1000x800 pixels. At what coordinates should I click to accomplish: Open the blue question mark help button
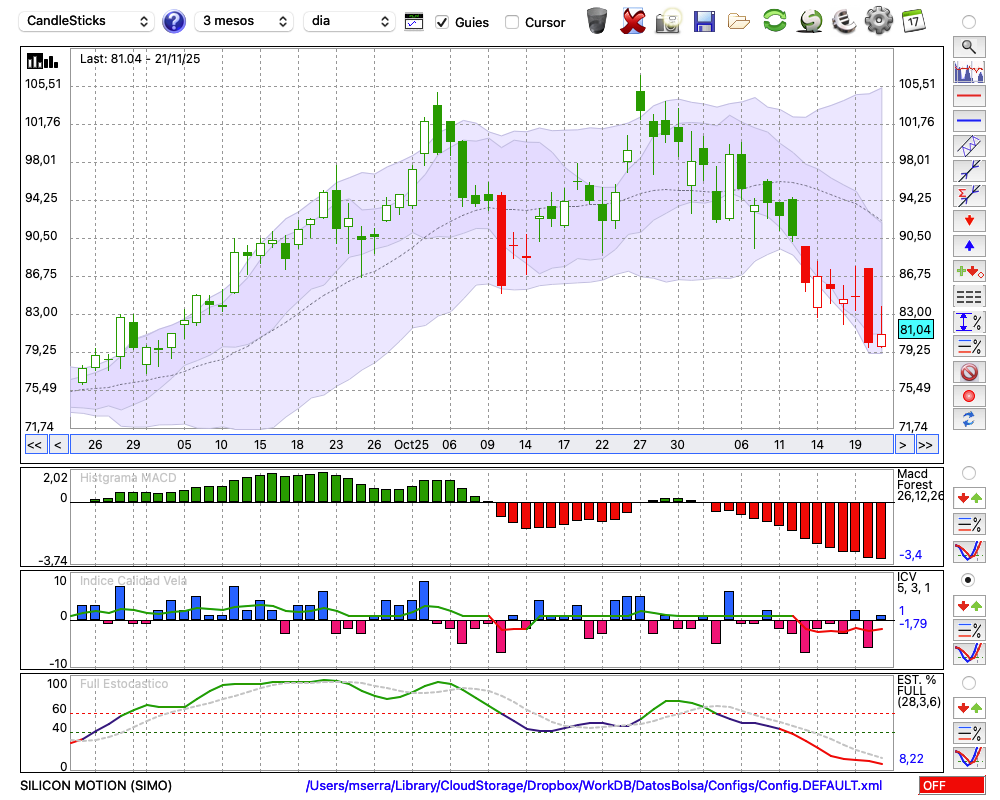[x=173, y=22]
